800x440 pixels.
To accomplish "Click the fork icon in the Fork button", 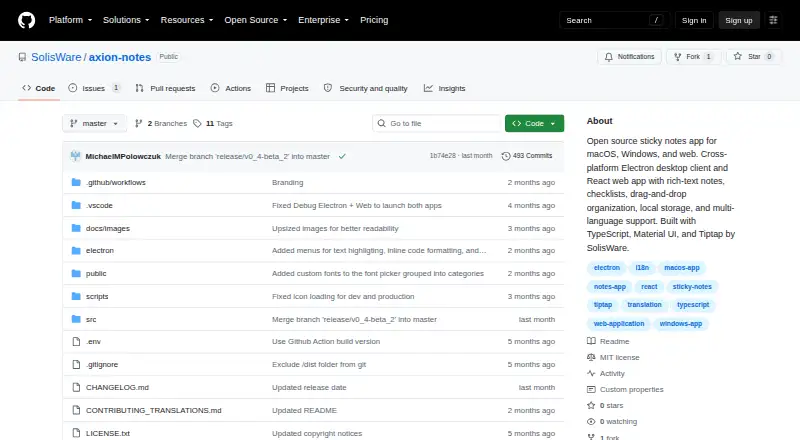I will 678,57.
